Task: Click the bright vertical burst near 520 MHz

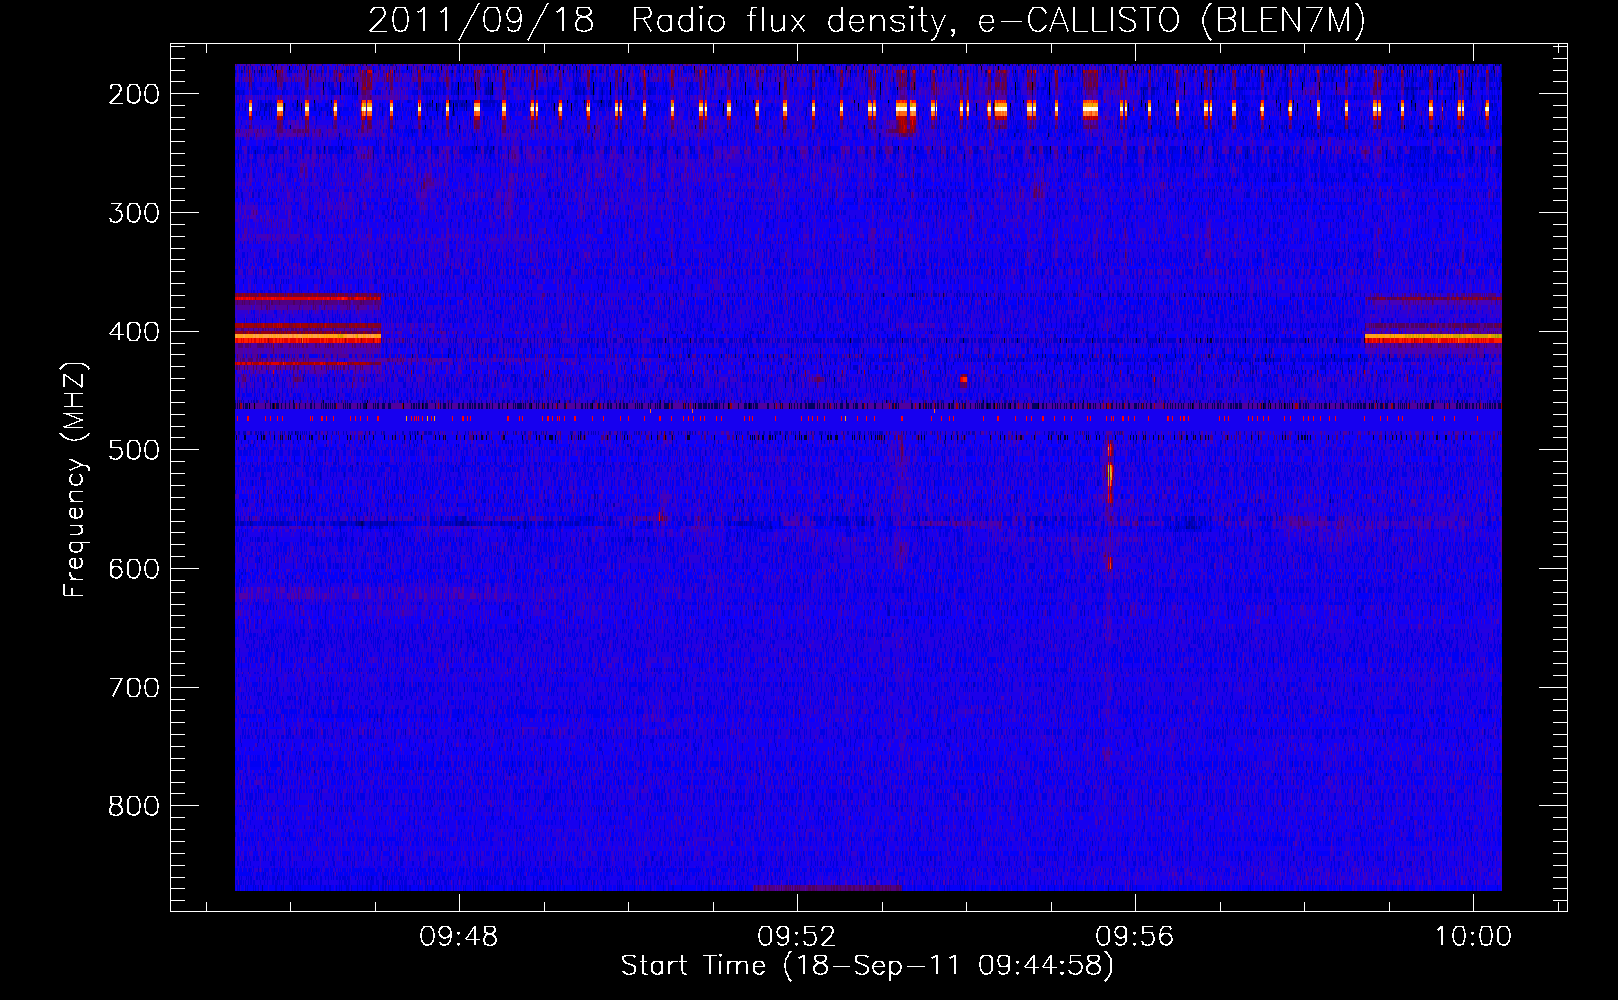Action: point(1109,473)
